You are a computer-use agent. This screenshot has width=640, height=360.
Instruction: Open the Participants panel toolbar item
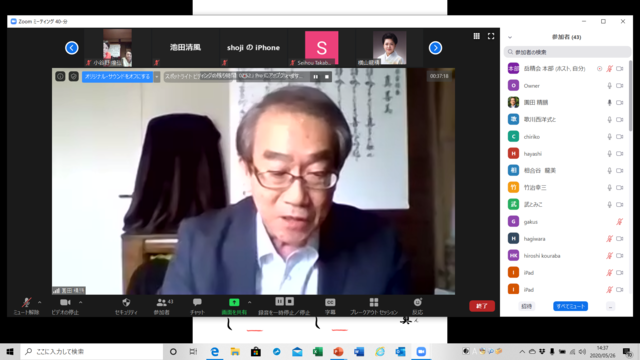(162, 306)
